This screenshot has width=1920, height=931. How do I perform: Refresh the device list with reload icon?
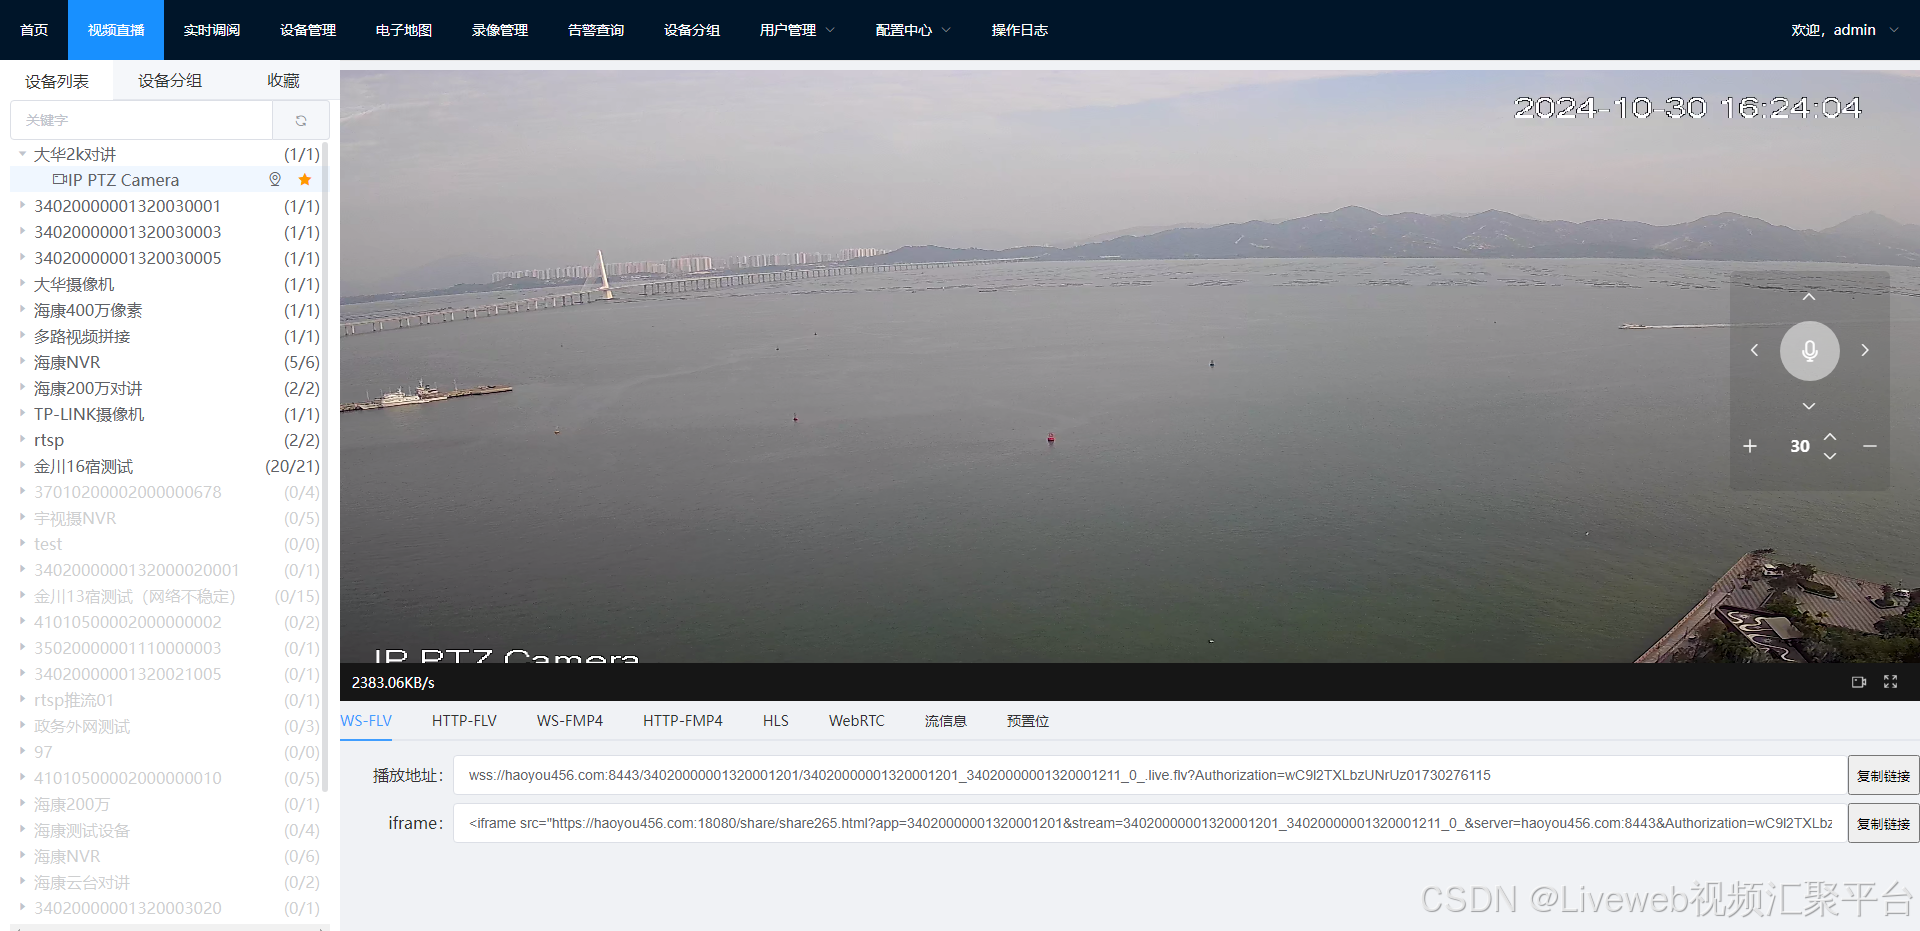point(301,120)
